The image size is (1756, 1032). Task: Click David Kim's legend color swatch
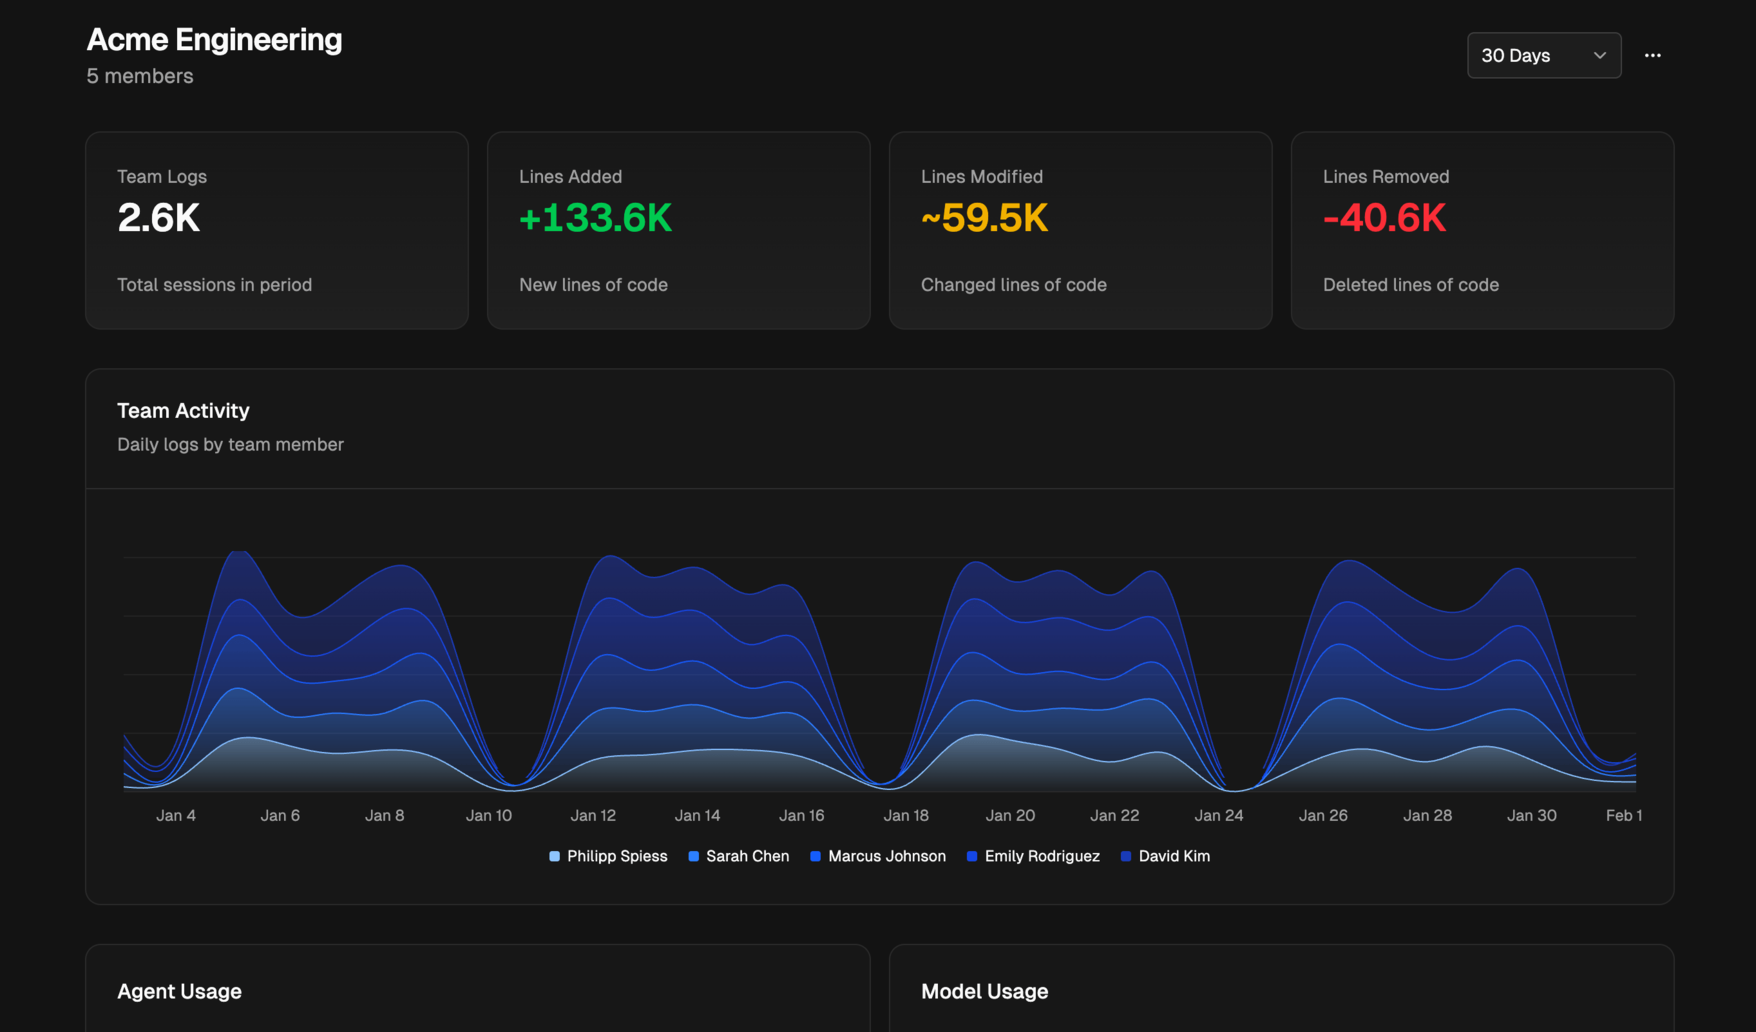1125,856
